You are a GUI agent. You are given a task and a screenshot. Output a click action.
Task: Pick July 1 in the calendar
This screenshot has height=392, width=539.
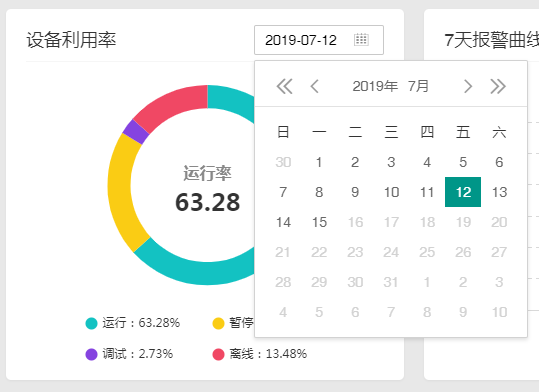(319, 162)
